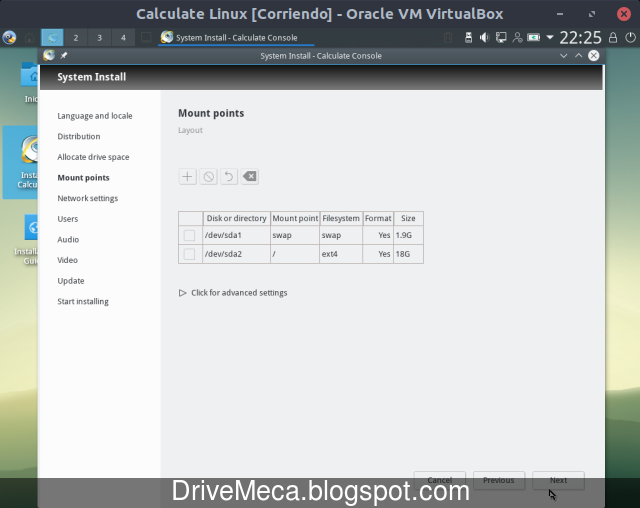Close the System Install console window
The width and height of the screenshot is (640, 508).
click(594, 55)
